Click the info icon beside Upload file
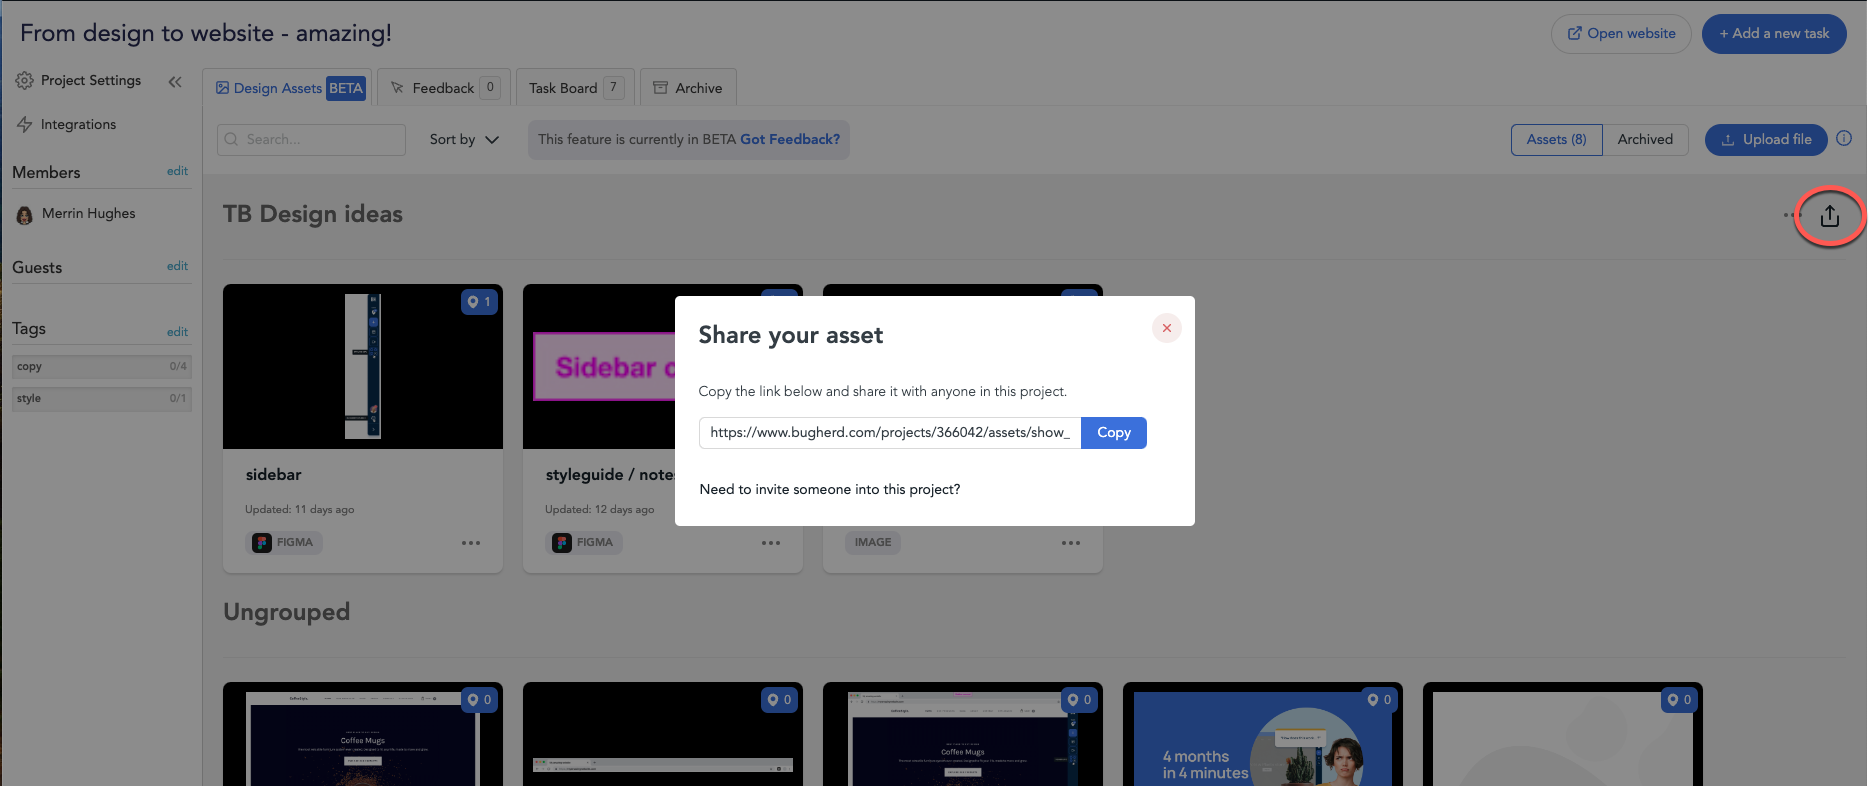Image resolution: width=1873 pixels, height=786 pixels. point(1844,138)
